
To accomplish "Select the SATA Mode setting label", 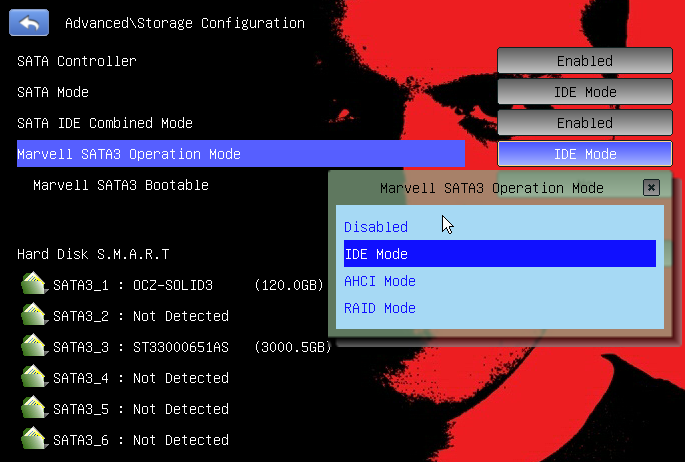I will click(x=53, y=92).
